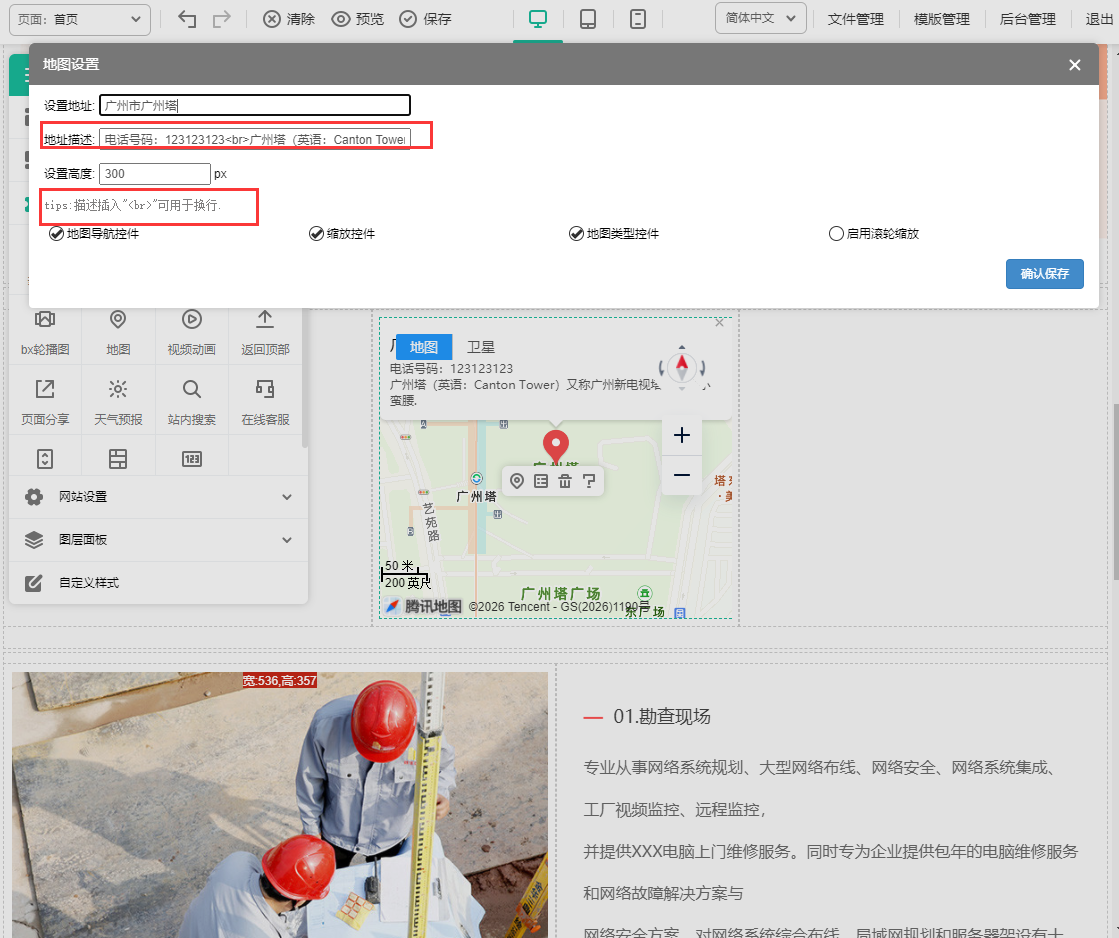Click the 设置高度 height input field
The width and height of the screenshot is (1119, 938).
click(x=155, y=173)
